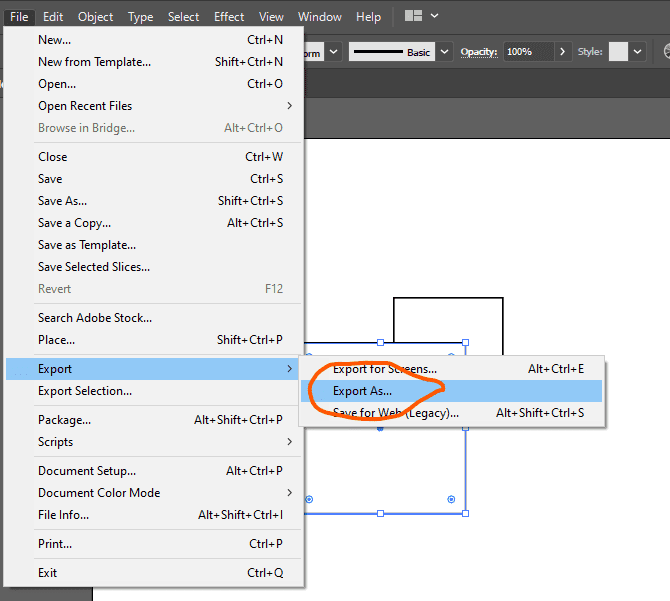Choose Save for Web (Legacy)...
This screenshot has height=601, width=670.
point(452,413)
